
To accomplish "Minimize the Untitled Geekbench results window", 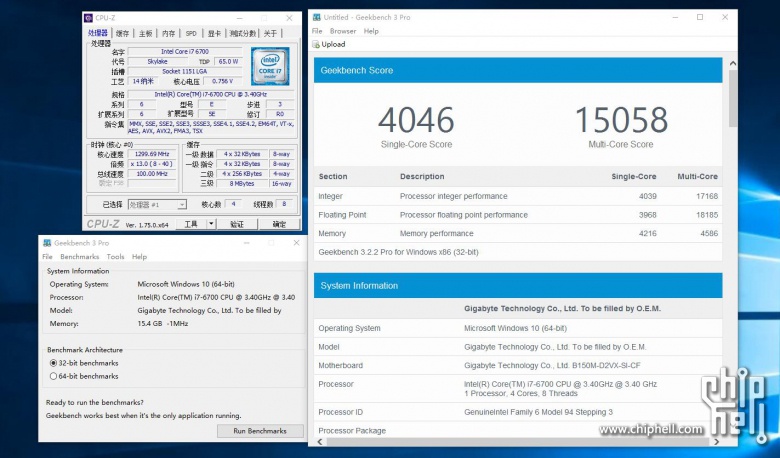I will click(x=676, y=17).
